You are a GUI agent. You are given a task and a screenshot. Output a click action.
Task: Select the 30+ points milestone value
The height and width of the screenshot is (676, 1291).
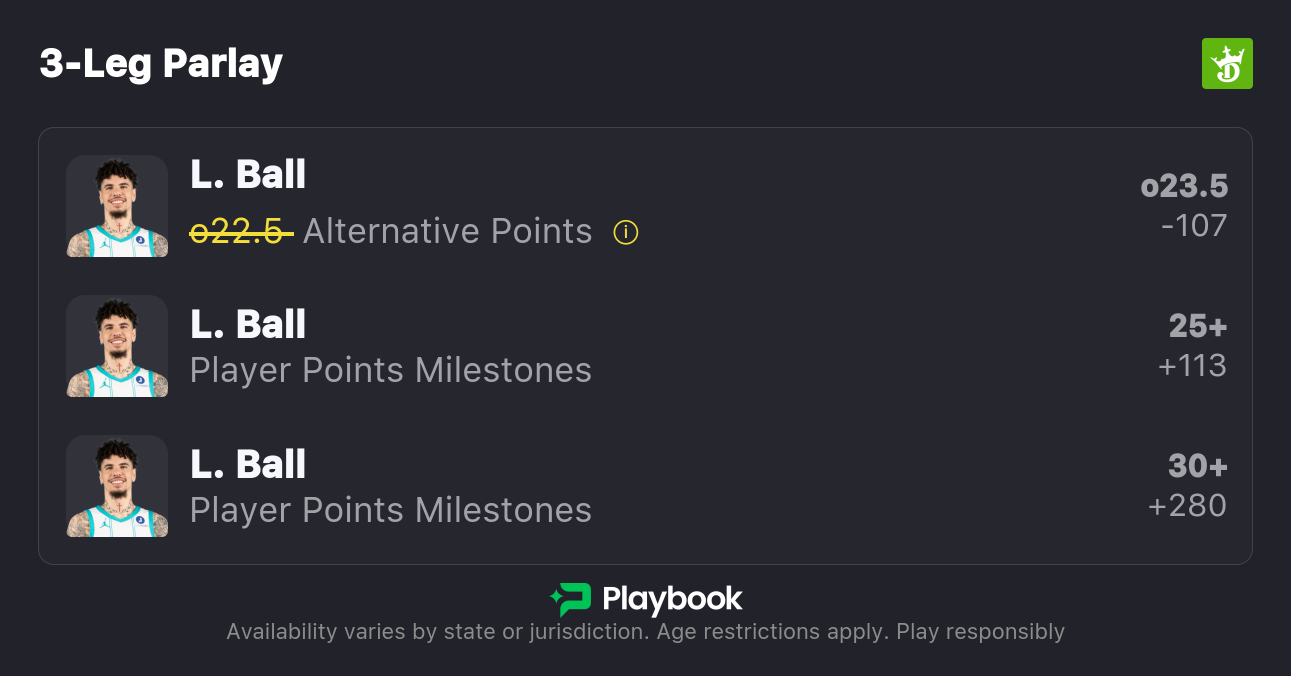1198,466
